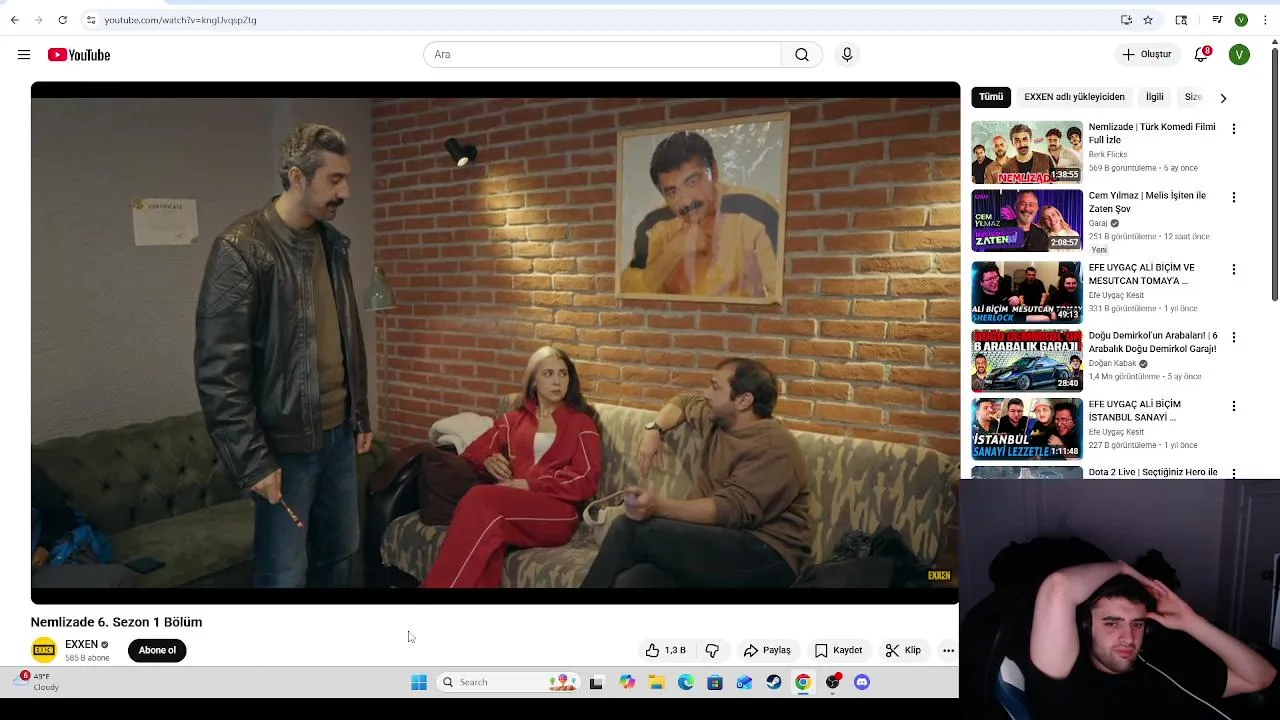Open options menu for Doğu Demirkol'un Arabaları video
Screen dimensions: 1280x720
tap(1233, 337)
